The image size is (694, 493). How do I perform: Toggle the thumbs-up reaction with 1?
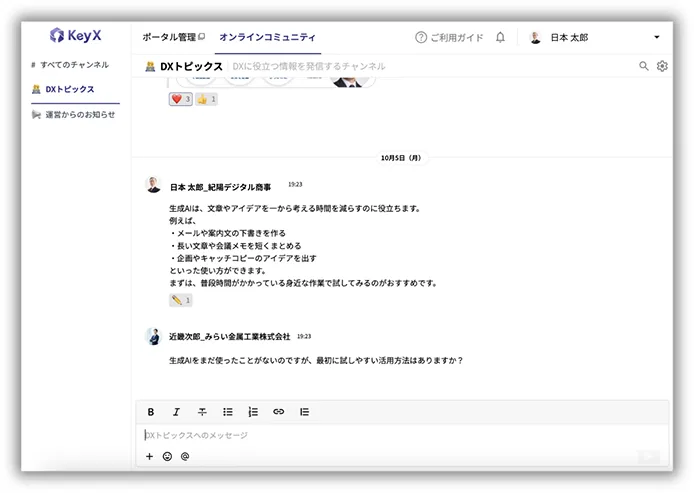pyautogui.click(x=206, y=99)
